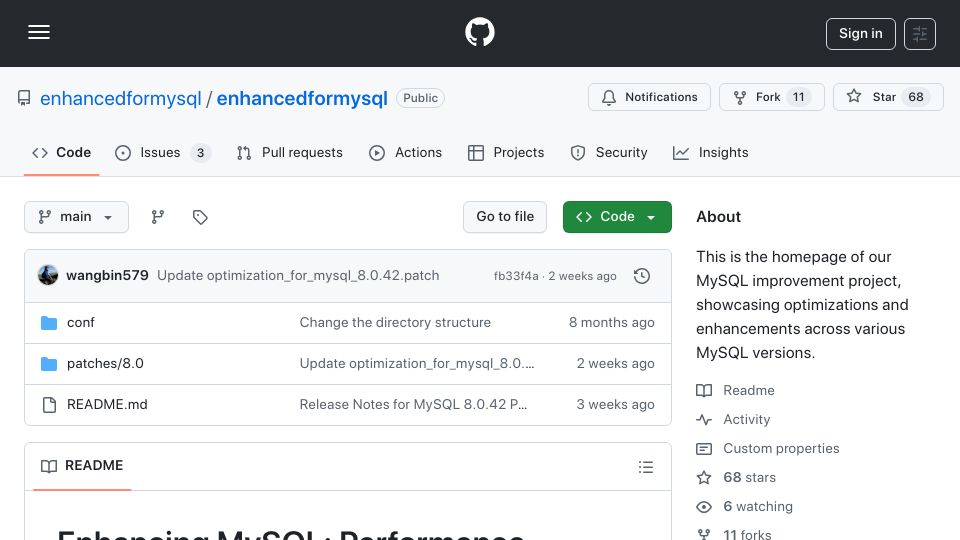Open appearance settings icon beside Sign in

(x=920, y=34)
